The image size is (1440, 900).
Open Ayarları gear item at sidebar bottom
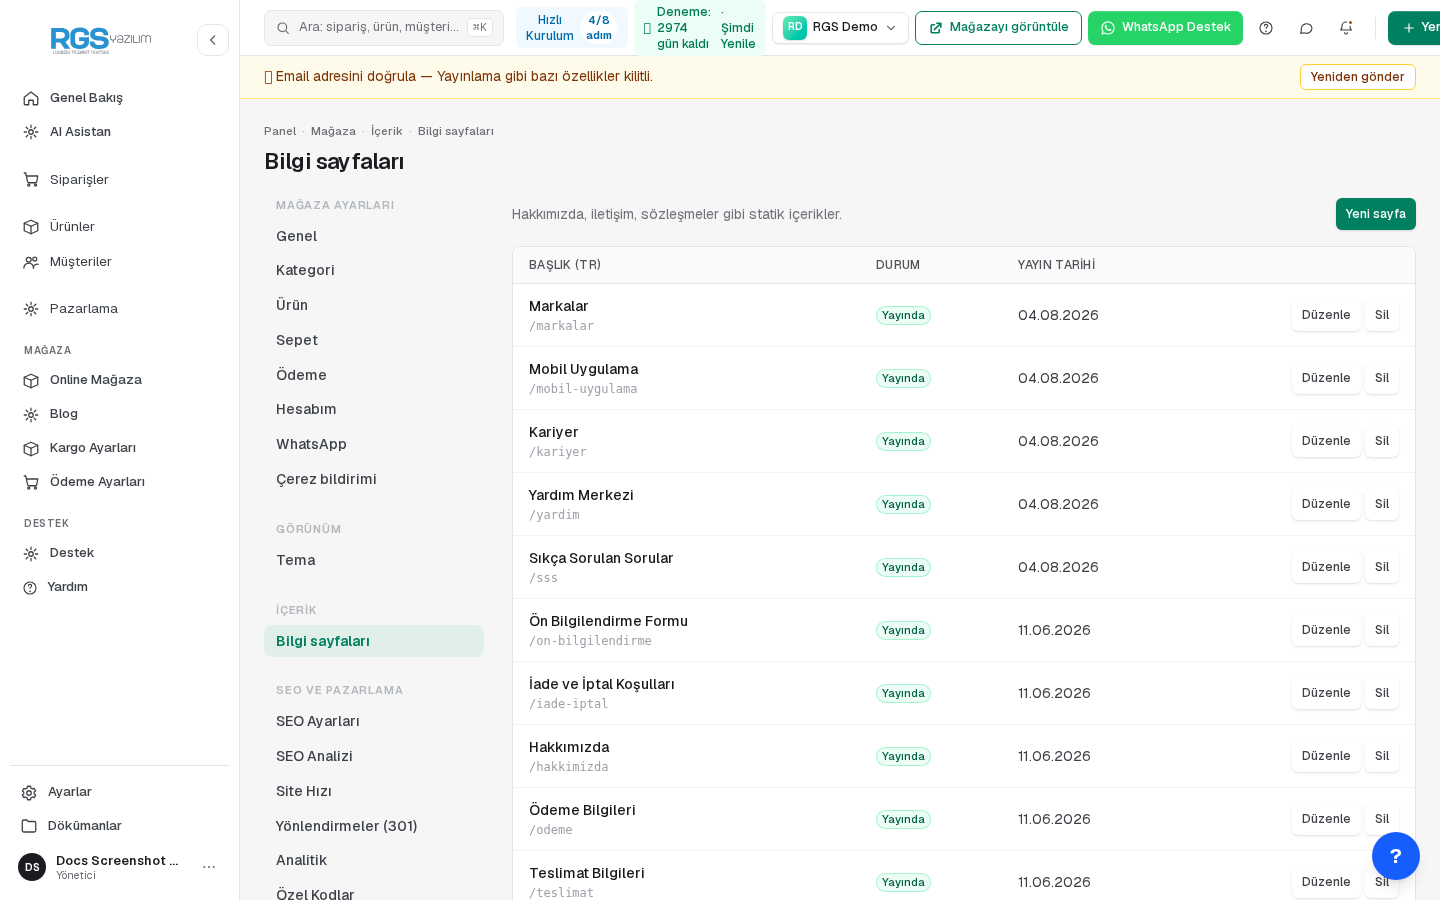(x=119, y=792)
